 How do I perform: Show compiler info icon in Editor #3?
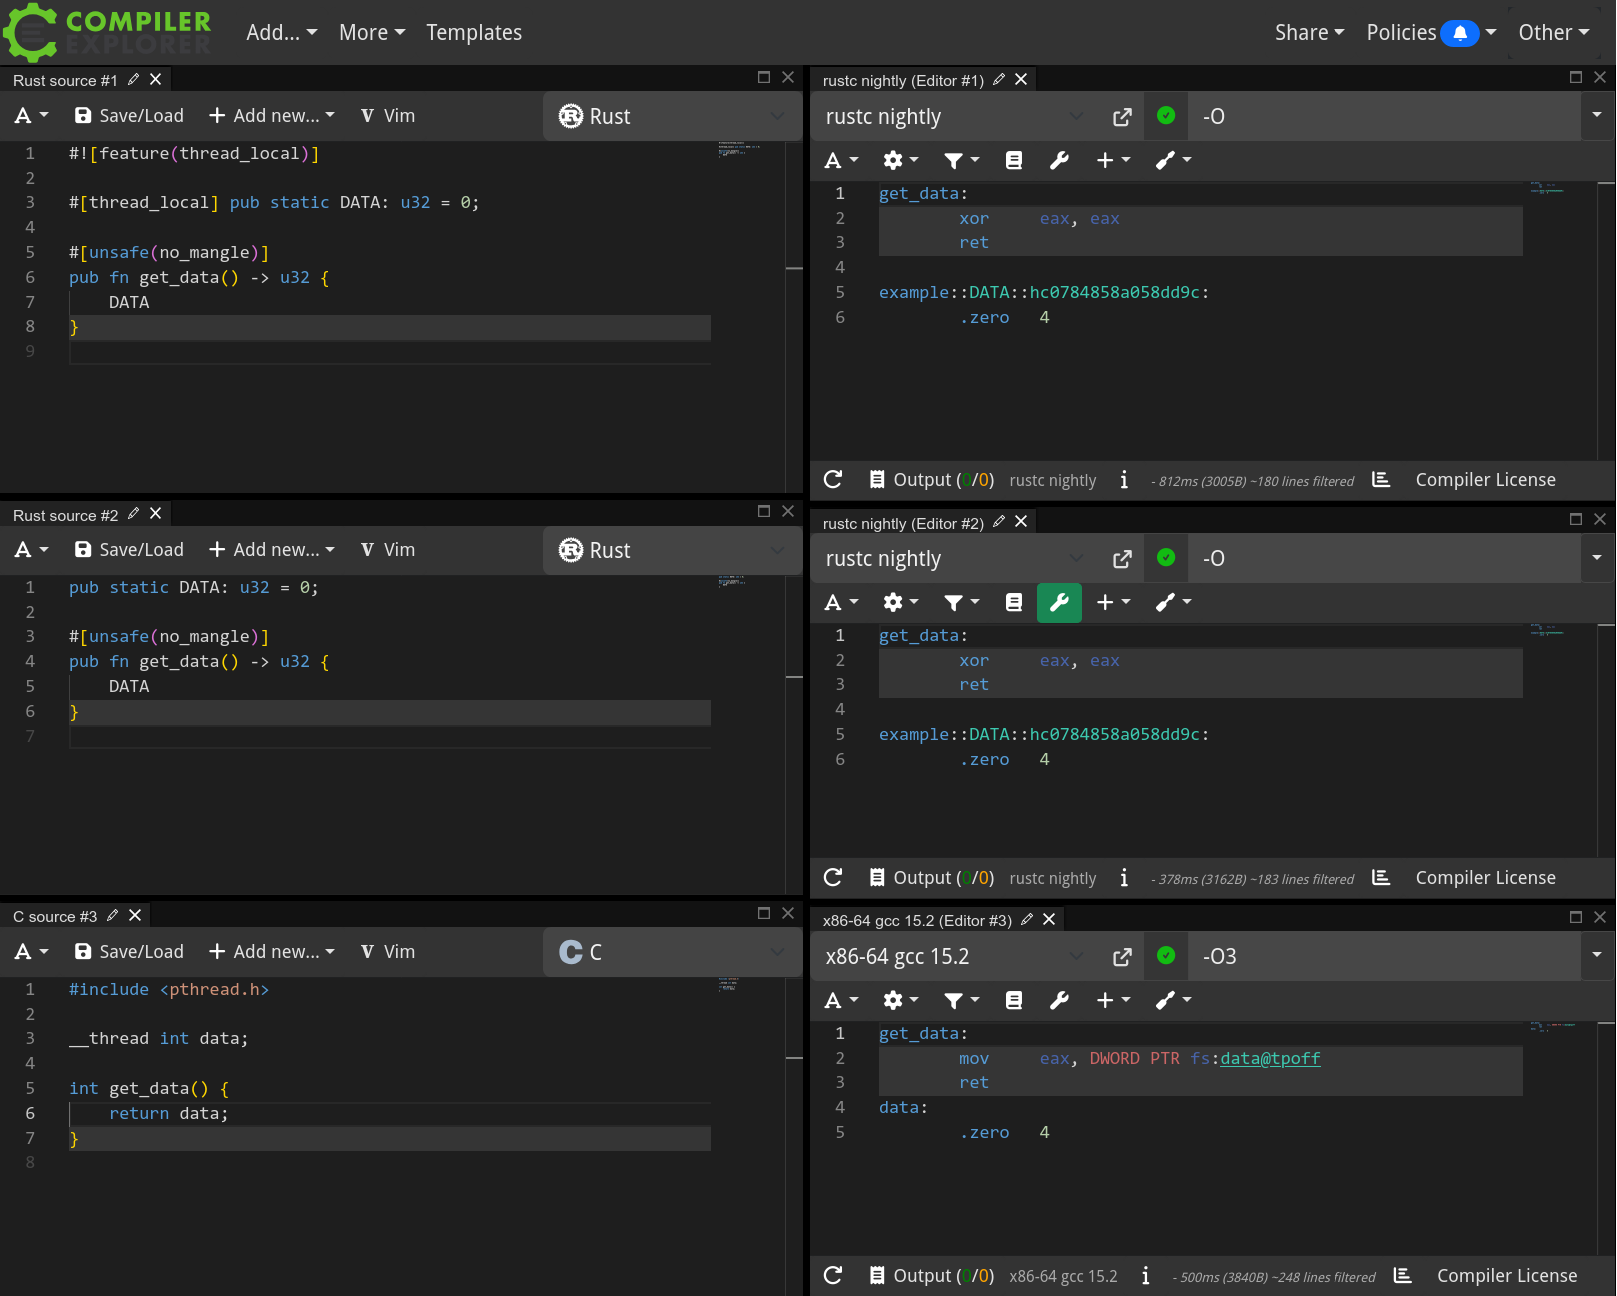point(1146,1276)
